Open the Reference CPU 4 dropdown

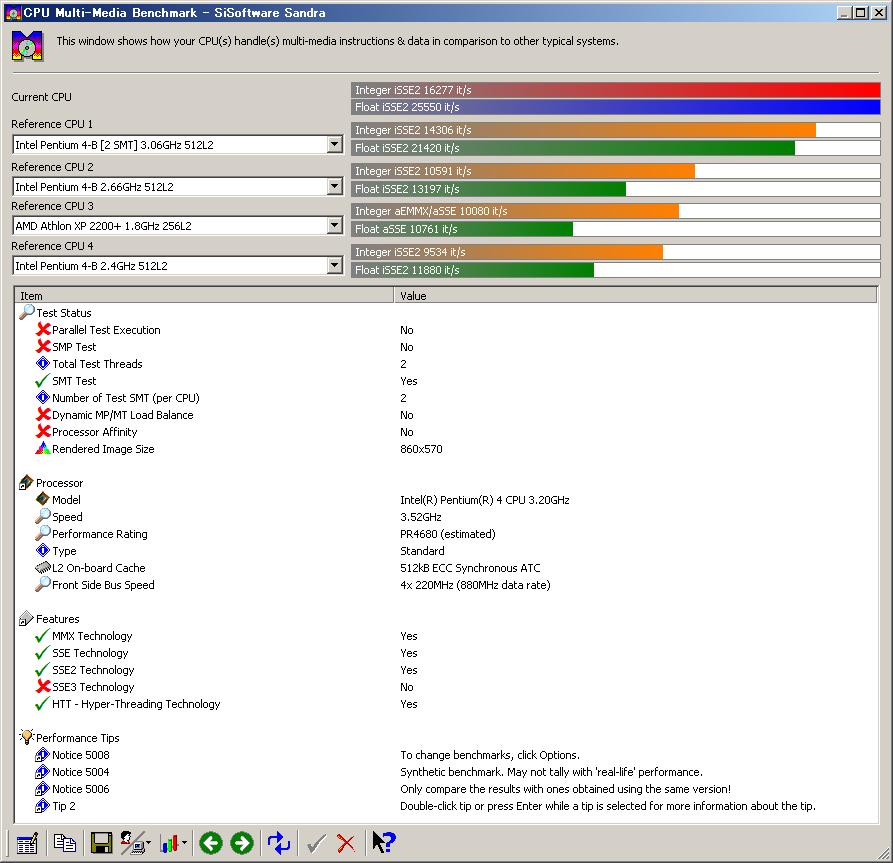[x=335, y=265]
